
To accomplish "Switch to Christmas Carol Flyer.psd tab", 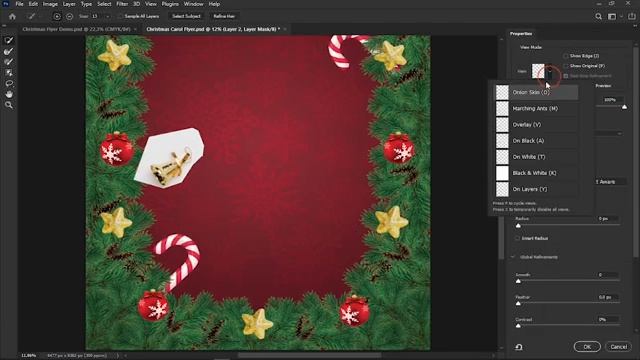I will (x=213, y=29).
